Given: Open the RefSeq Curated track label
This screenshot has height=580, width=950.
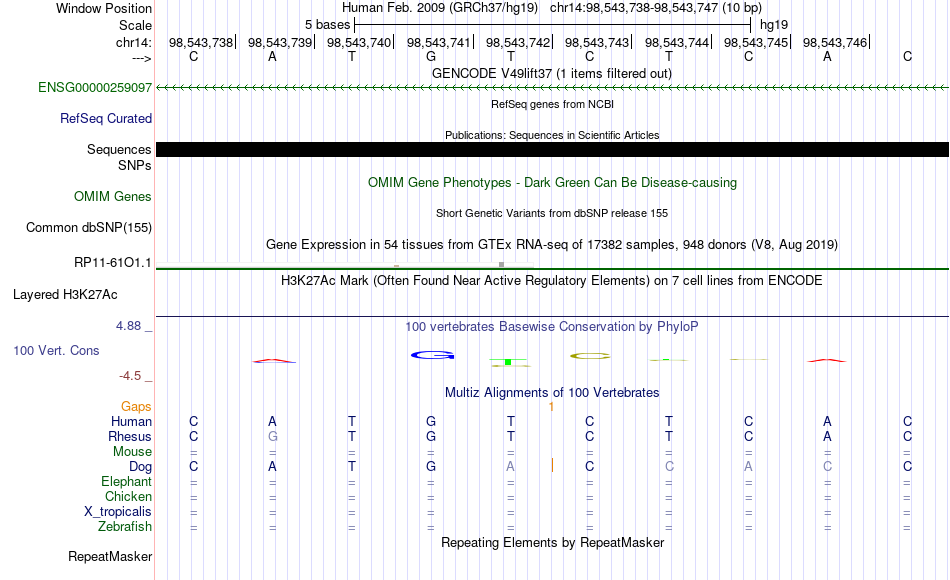Looking at the screenshot, I should (105, 118).
